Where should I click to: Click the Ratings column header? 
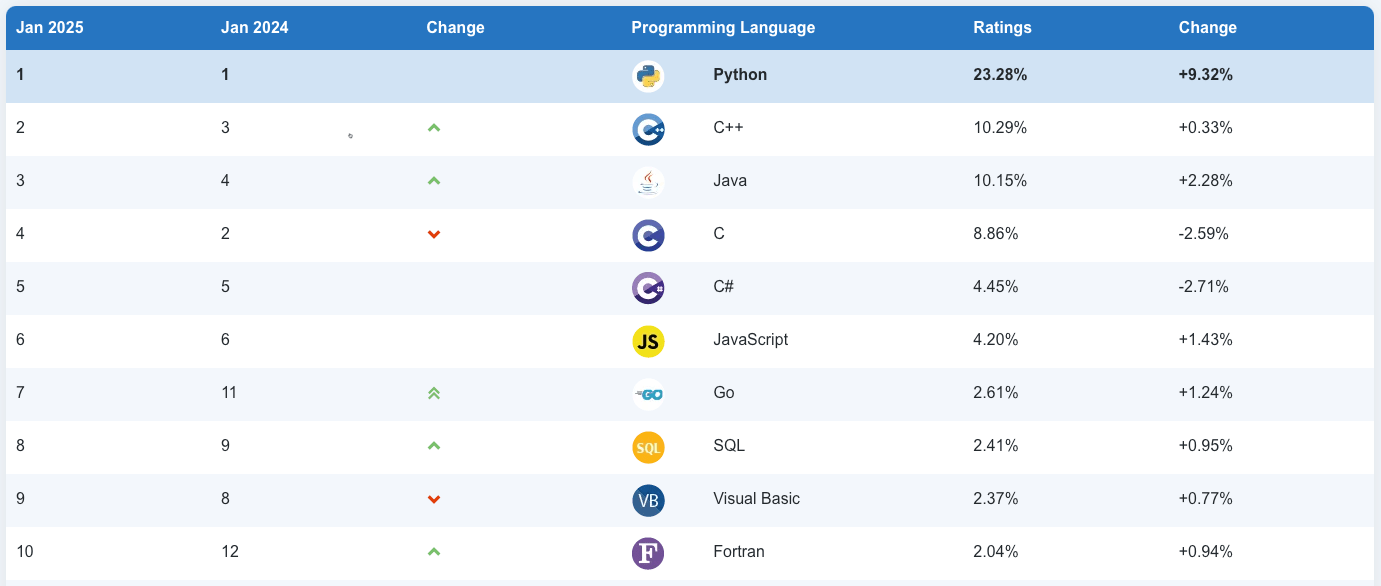pyautogui.click(x=1002, y=28)
